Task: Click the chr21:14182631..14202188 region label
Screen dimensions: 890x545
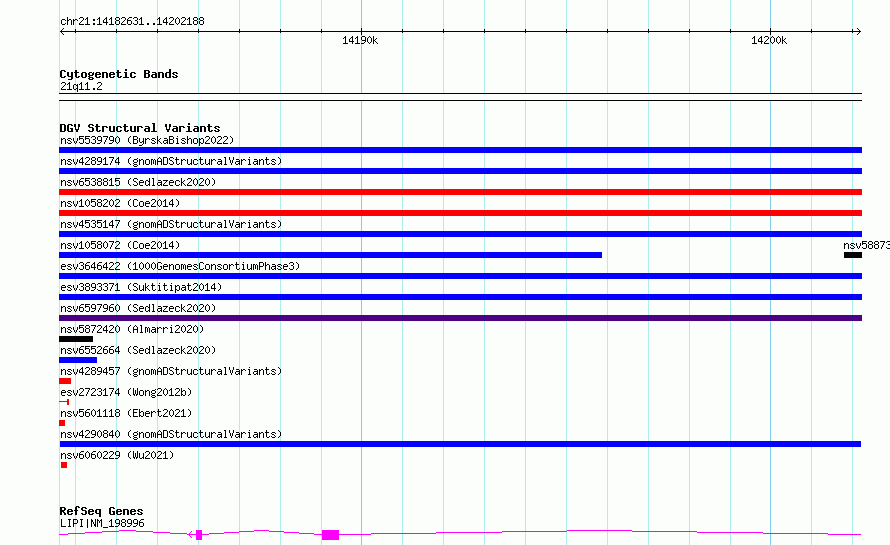Action: [132, 22]
